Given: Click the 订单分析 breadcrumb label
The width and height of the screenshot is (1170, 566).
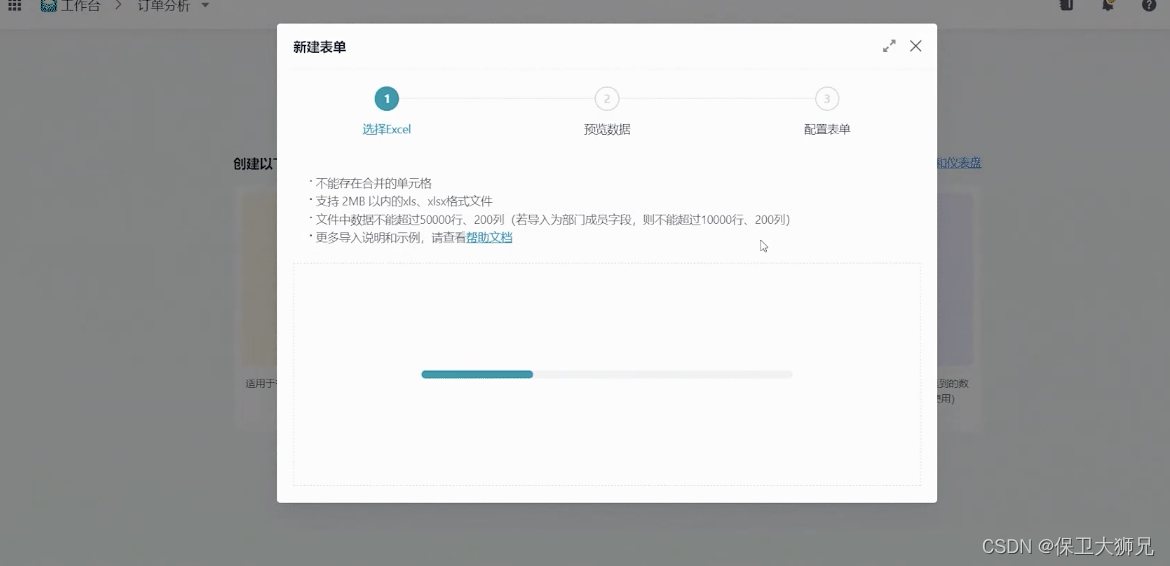Looking at the screenshot, I should (164, 5).
